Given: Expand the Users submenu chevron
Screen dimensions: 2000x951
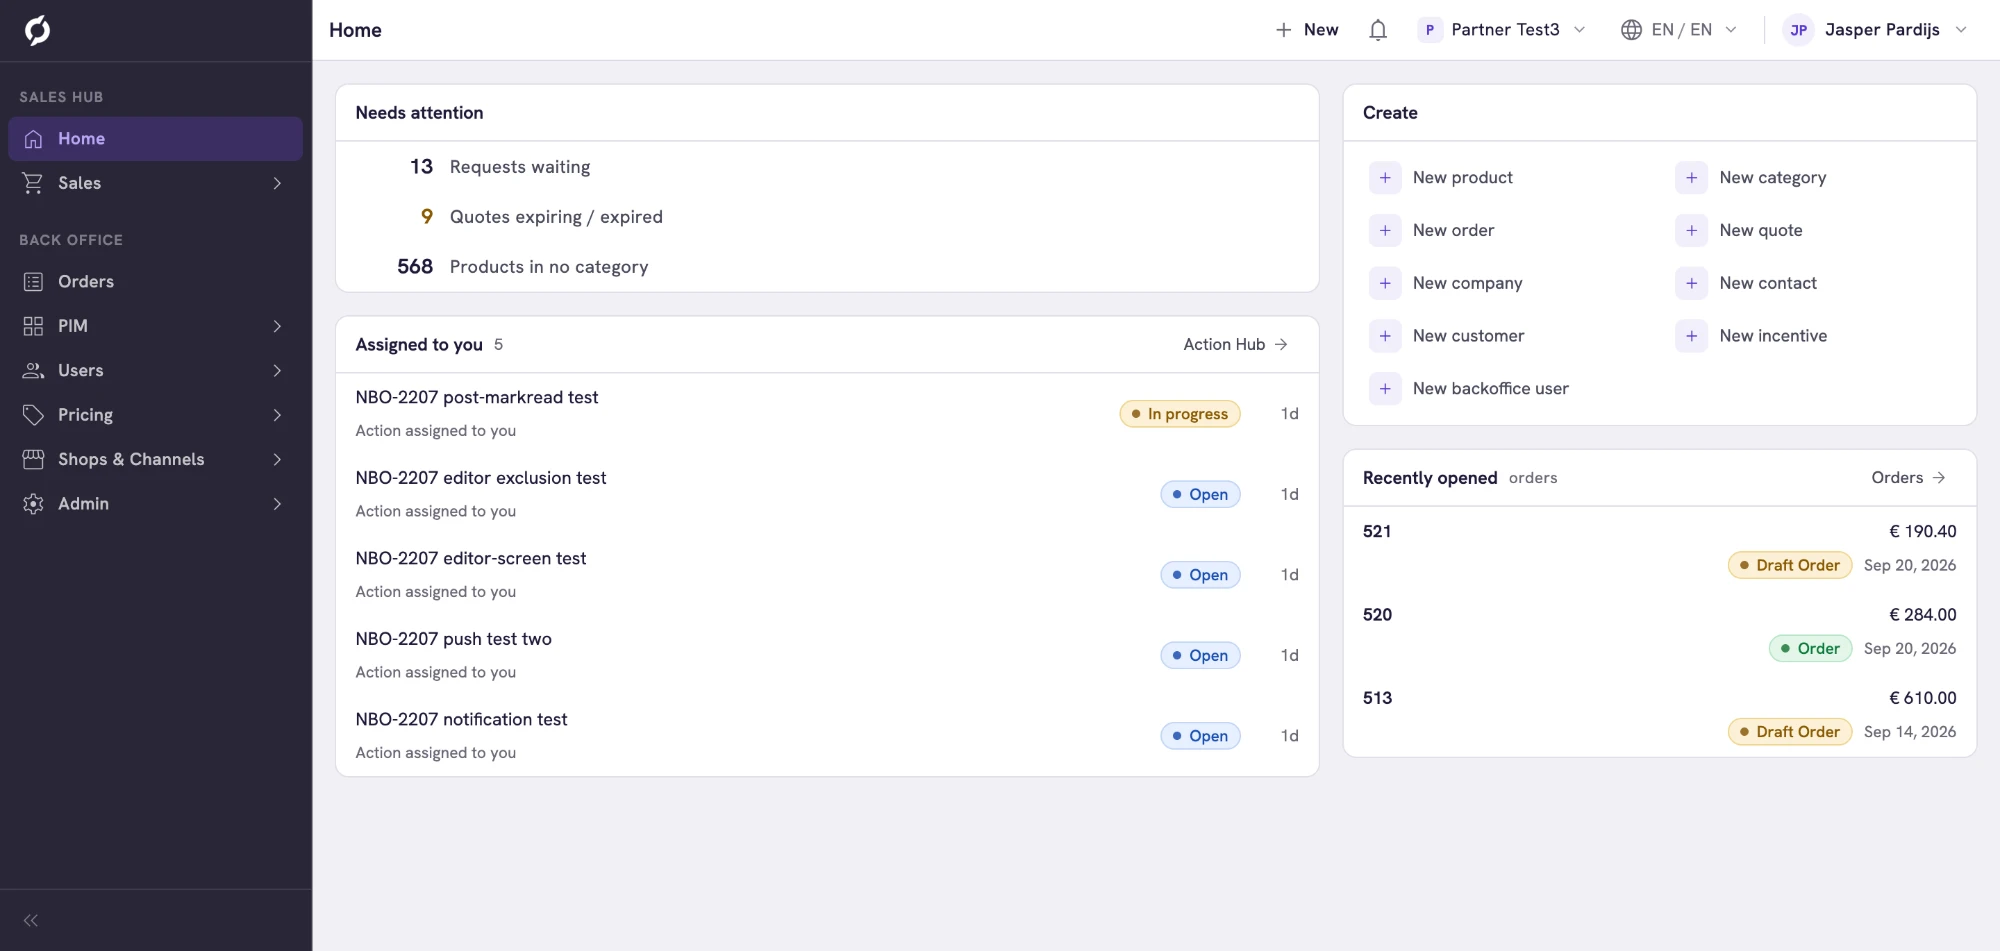Looking at the screenshot, I should point(277,371).
